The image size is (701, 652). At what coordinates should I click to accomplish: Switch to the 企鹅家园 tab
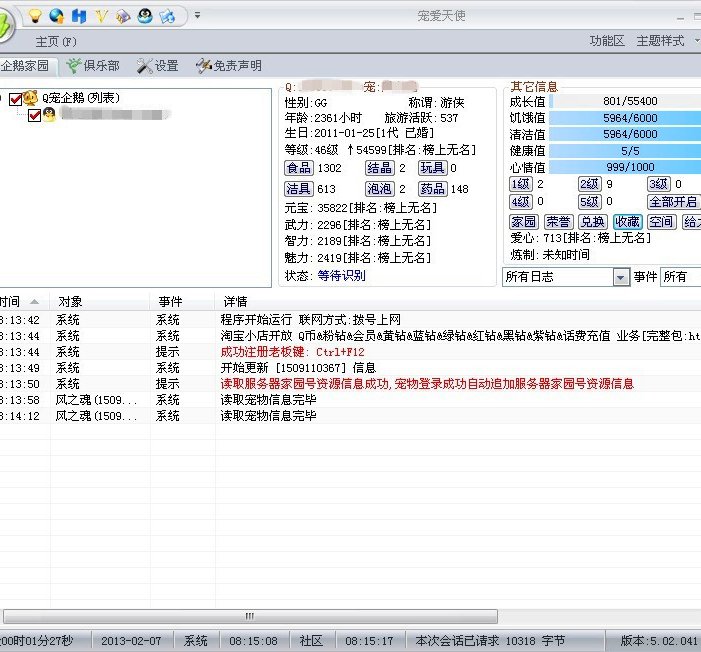click(x=27, y=66)
